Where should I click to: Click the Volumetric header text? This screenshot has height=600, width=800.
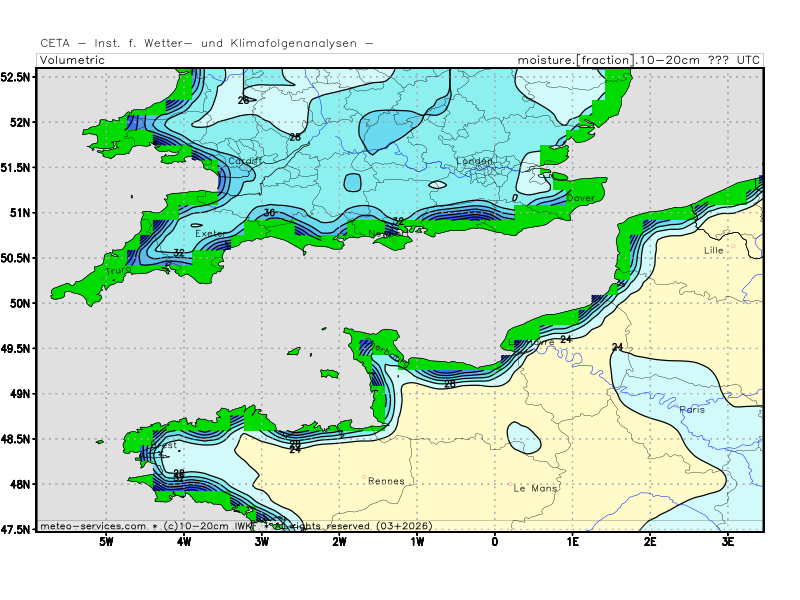tap(72, 60)
